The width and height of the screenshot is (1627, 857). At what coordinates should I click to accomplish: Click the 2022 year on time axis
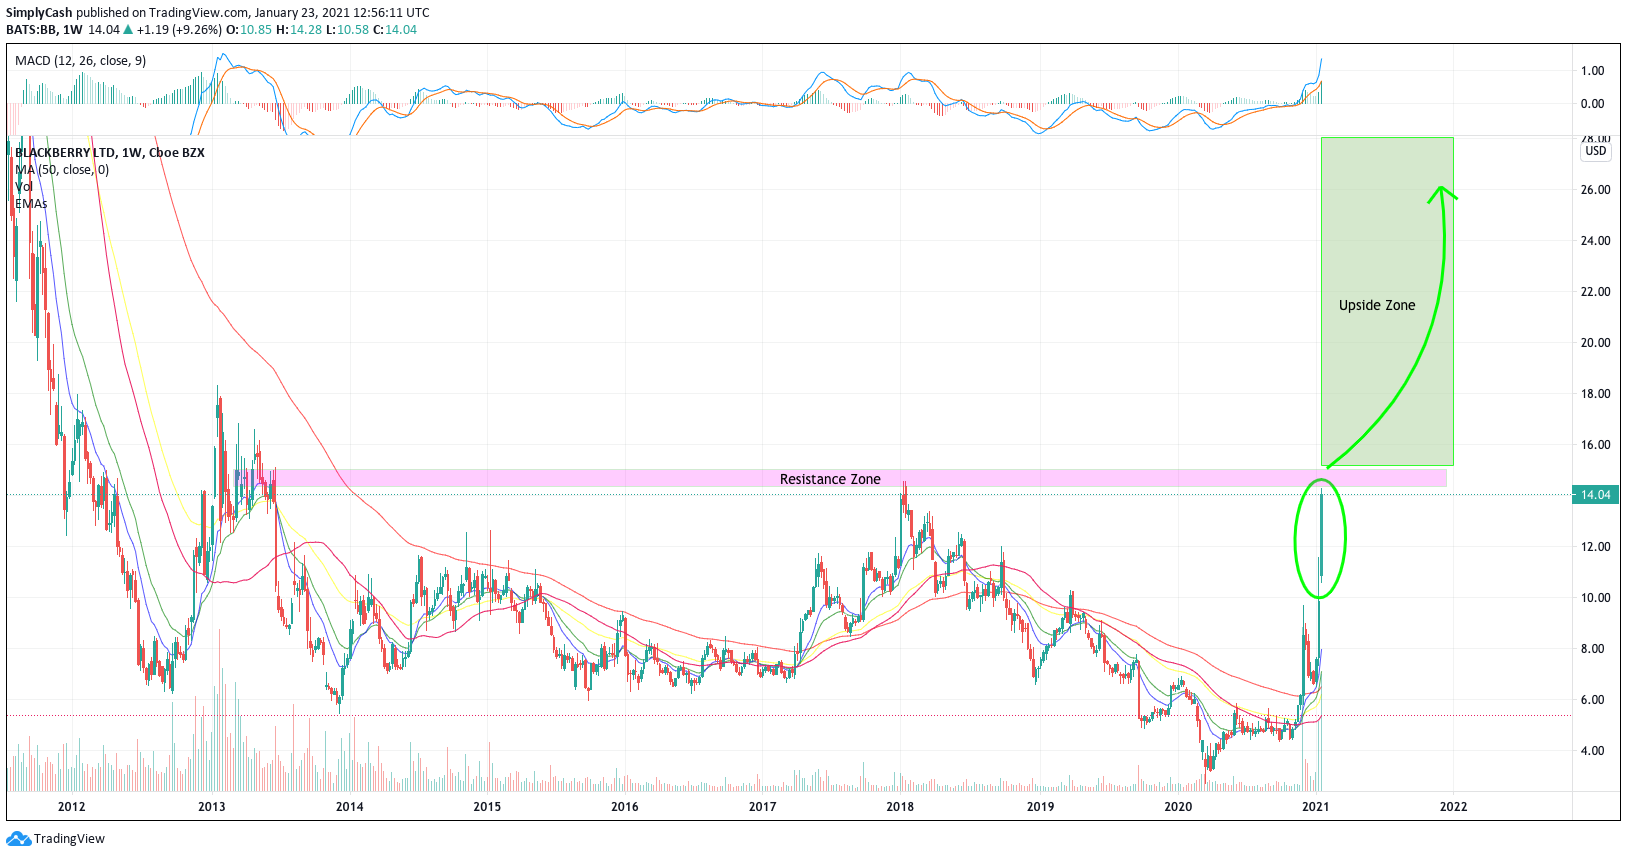1453,807
